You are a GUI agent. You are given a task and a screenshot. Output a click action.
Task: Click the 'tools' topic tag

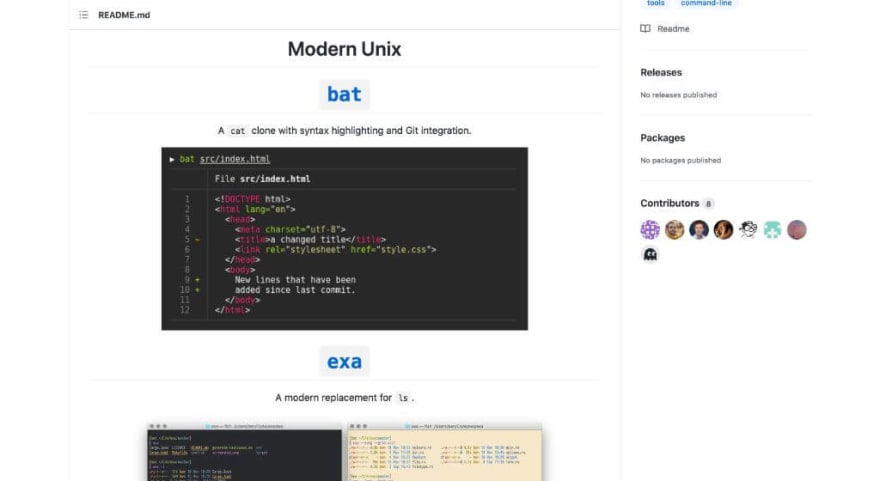click(656, 3)
